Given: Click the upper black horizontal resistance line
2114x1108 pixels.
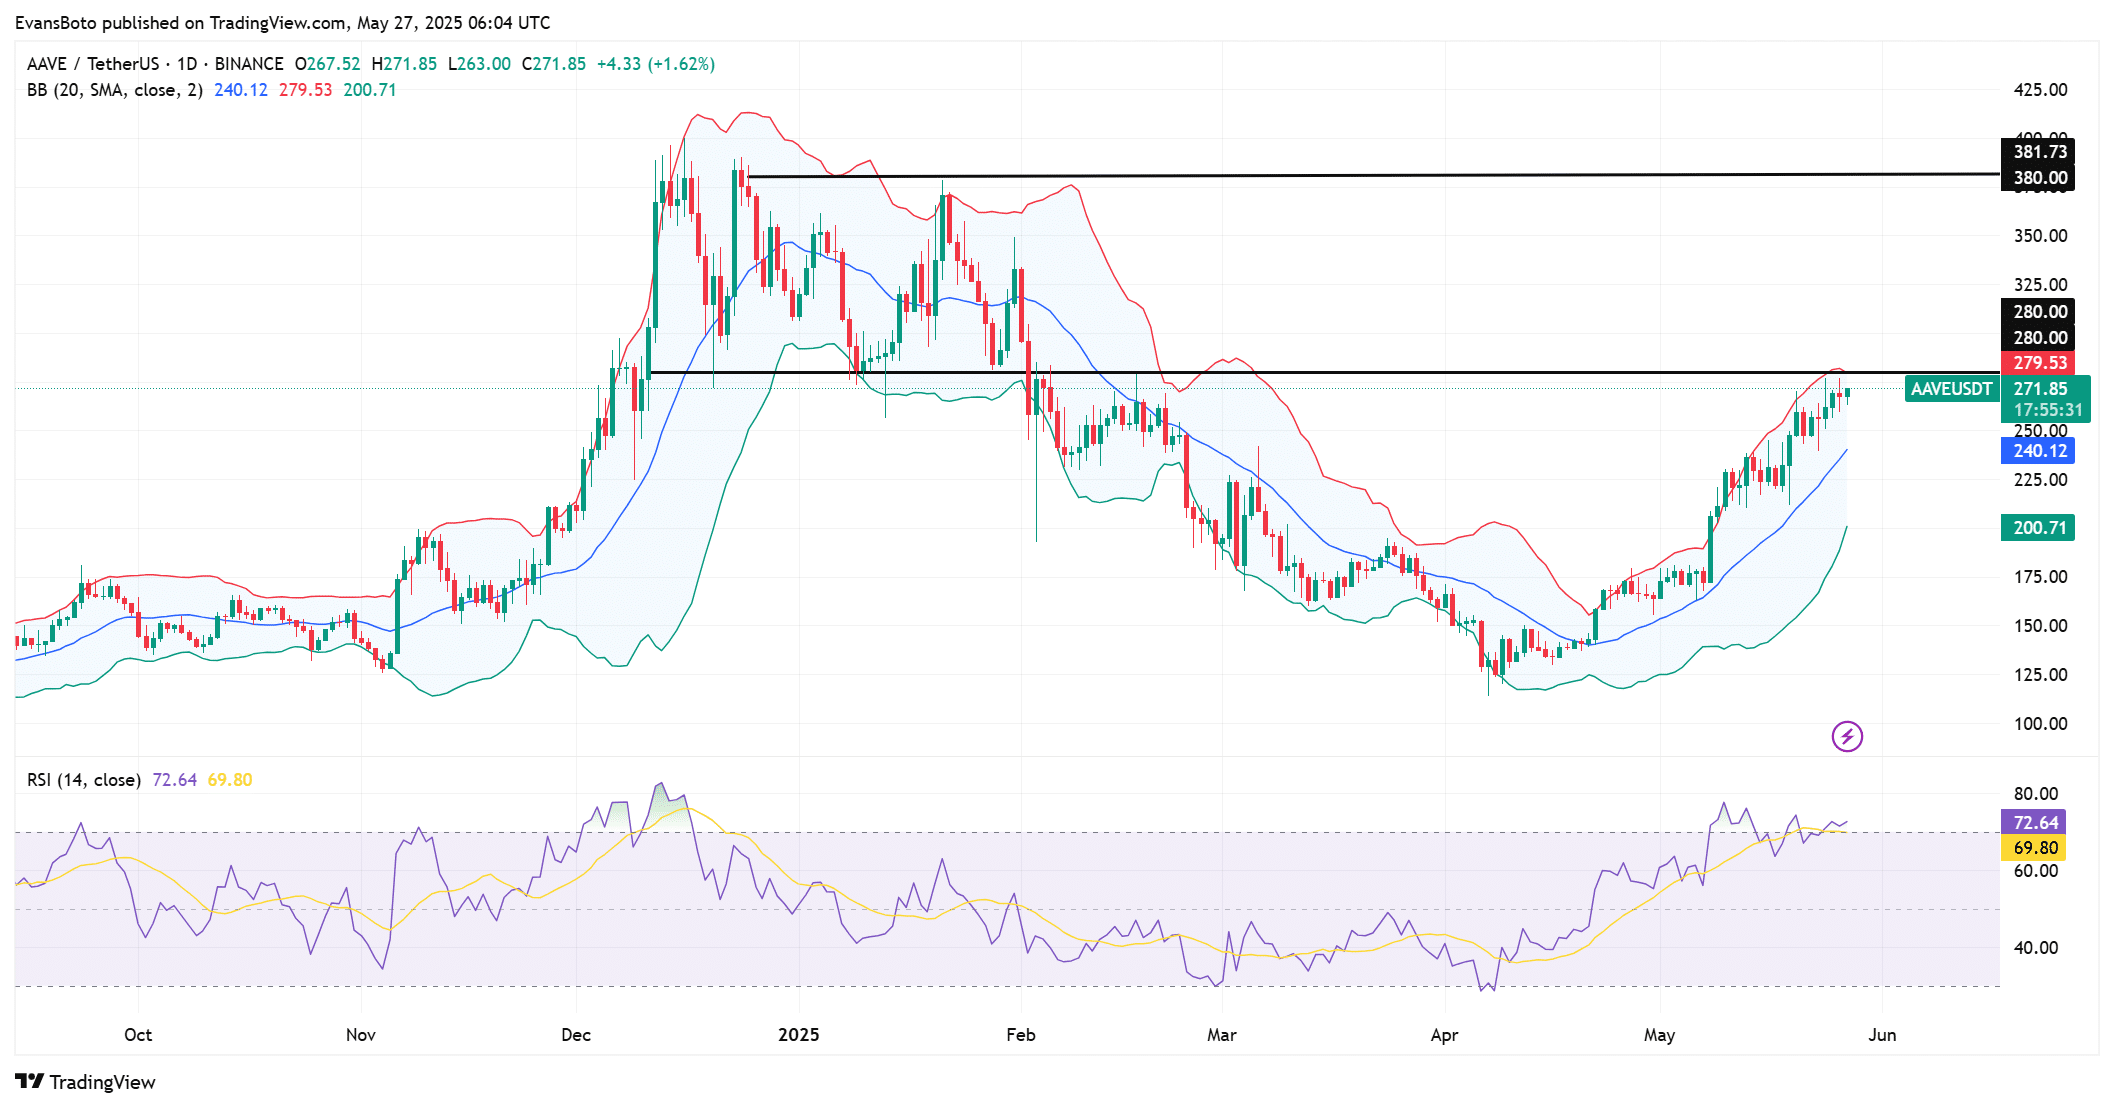Looking at the screenshot, I should pyautogui.click(x=1300, y=176).
